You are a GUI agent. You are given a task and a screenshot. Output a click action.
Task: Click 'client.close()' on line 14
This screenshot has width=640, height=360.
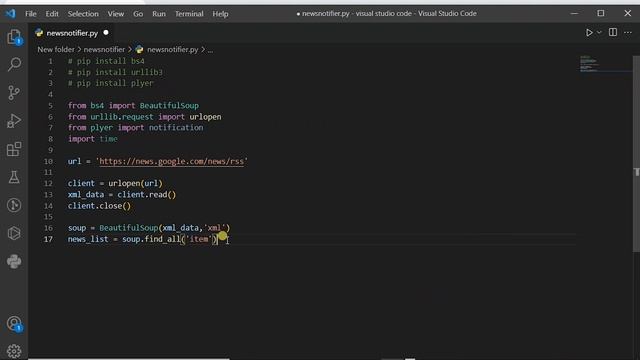pos(99,206)
